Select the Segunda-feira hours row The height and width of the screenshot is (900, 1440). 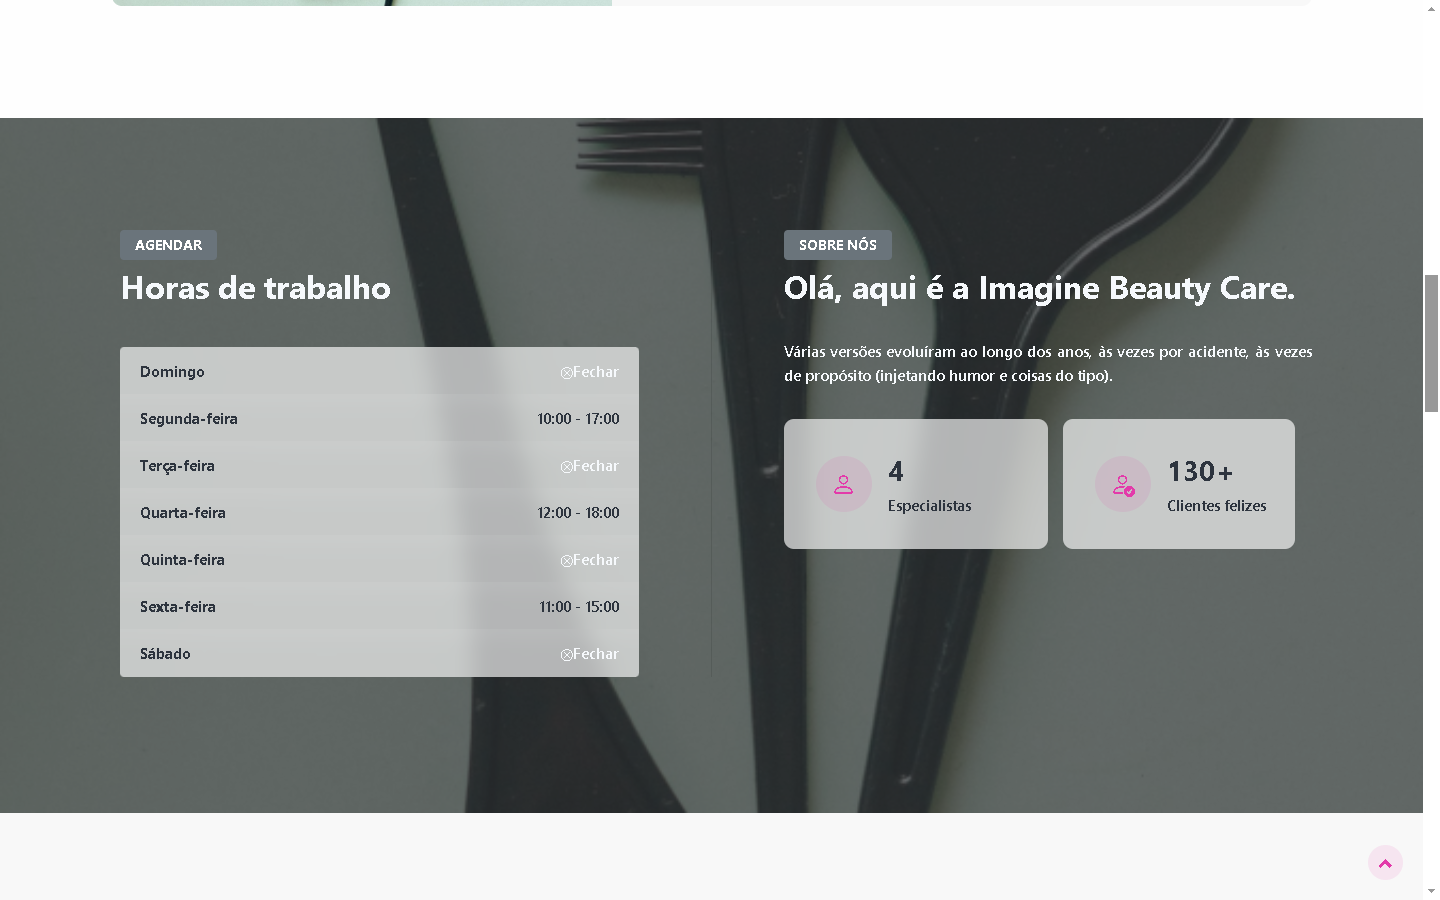[379, 419]
